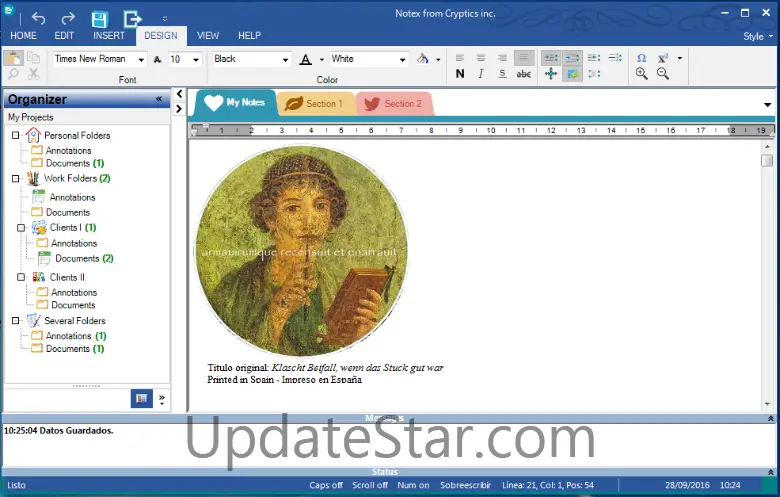780x497 pixels.
Task: Align text to the right
Action: (x=502, y=58)
